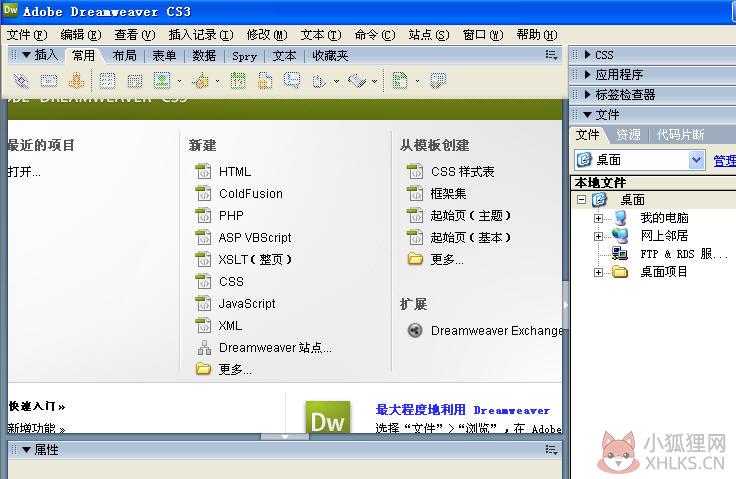Screen dimensions: 736x479
Task: Create new PHP document
Action: (231, 216)
